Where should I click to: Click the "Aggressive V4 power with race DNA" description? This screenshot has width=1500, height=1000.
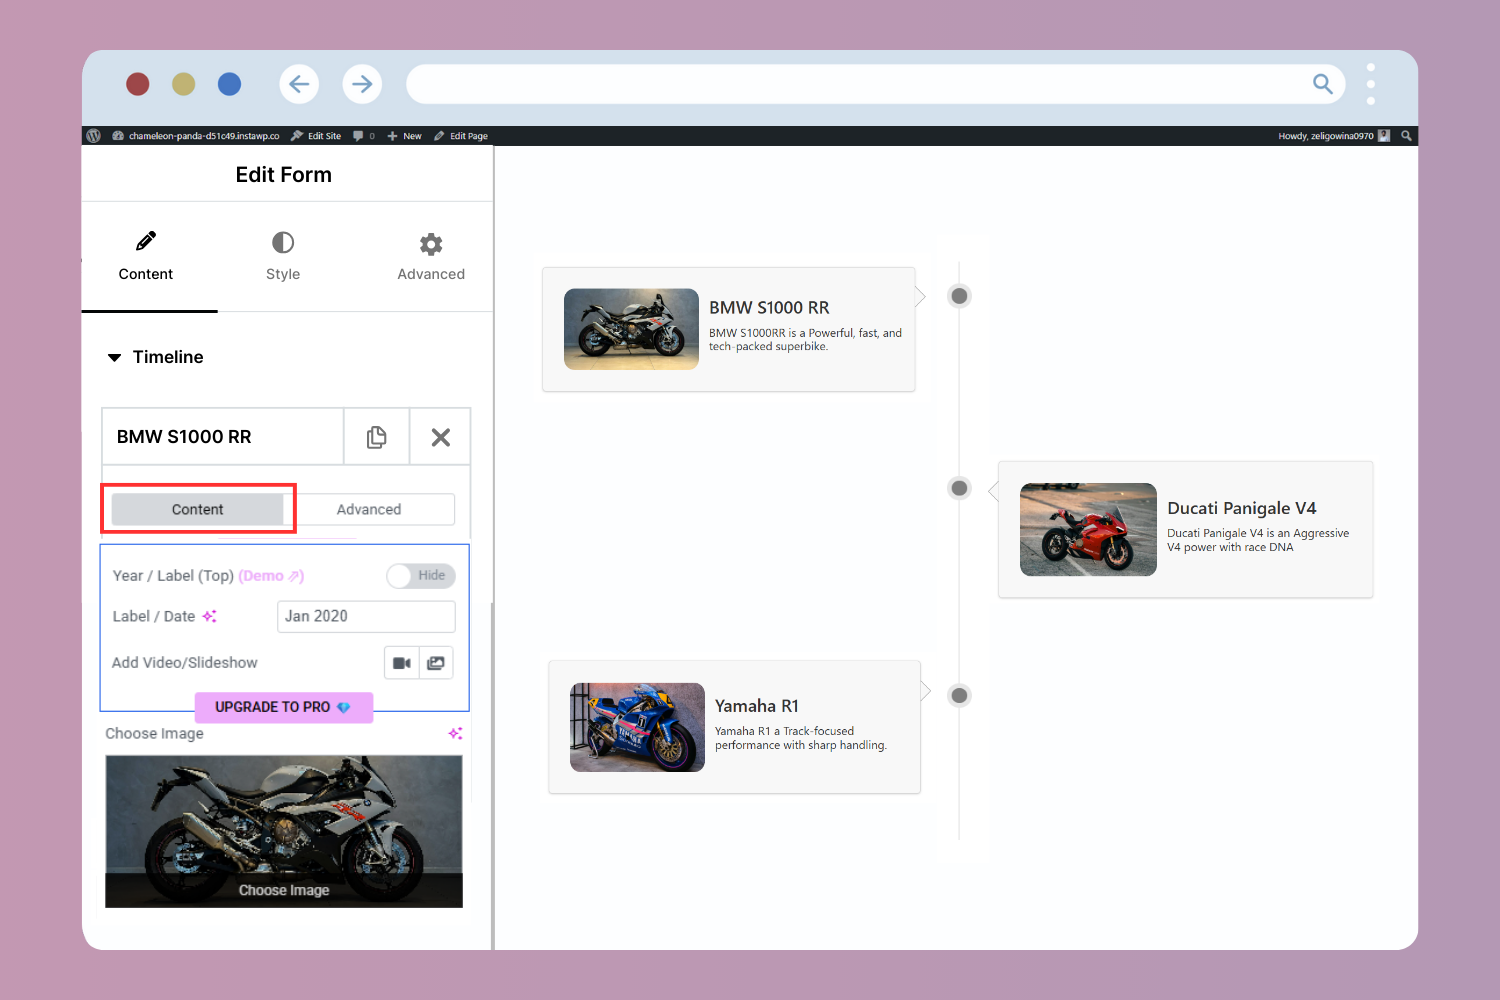pyautogui.click(x=1258, y=540)
